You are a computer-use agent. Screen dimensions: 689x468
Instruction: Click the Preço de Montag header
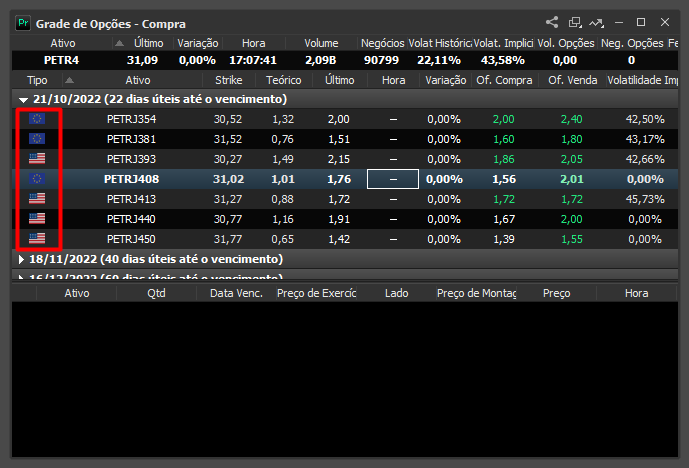pyautogui.click(x=476, y=293)
